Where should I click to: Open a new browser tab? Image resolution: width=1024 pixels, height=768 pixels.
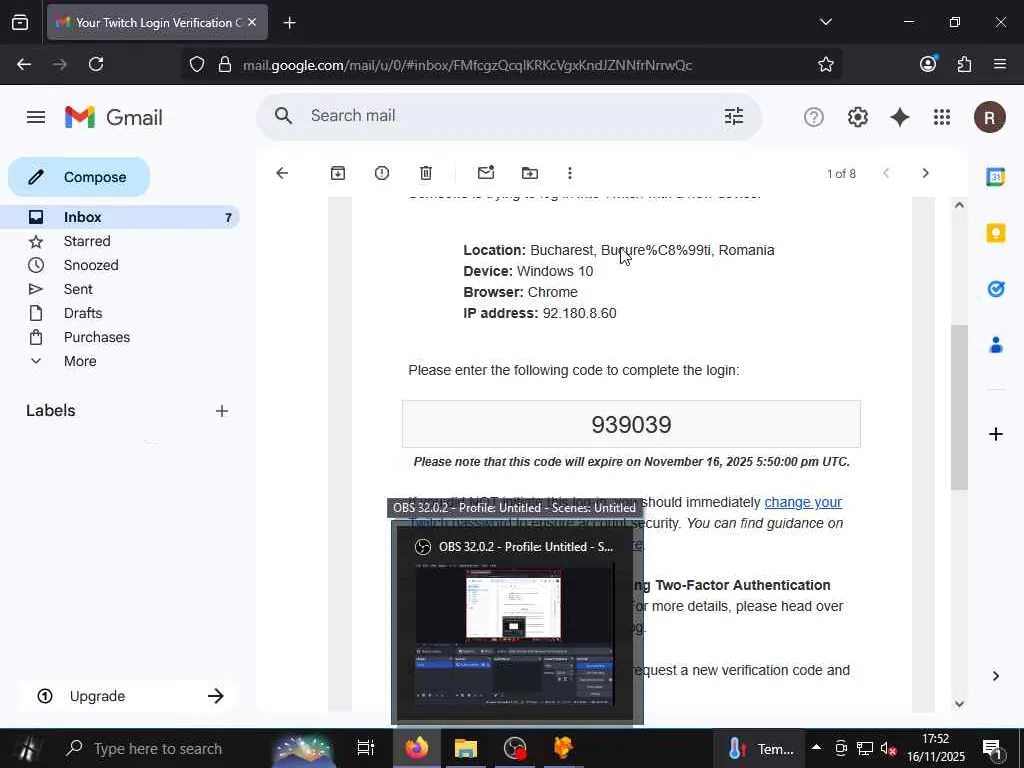[289, 23]
